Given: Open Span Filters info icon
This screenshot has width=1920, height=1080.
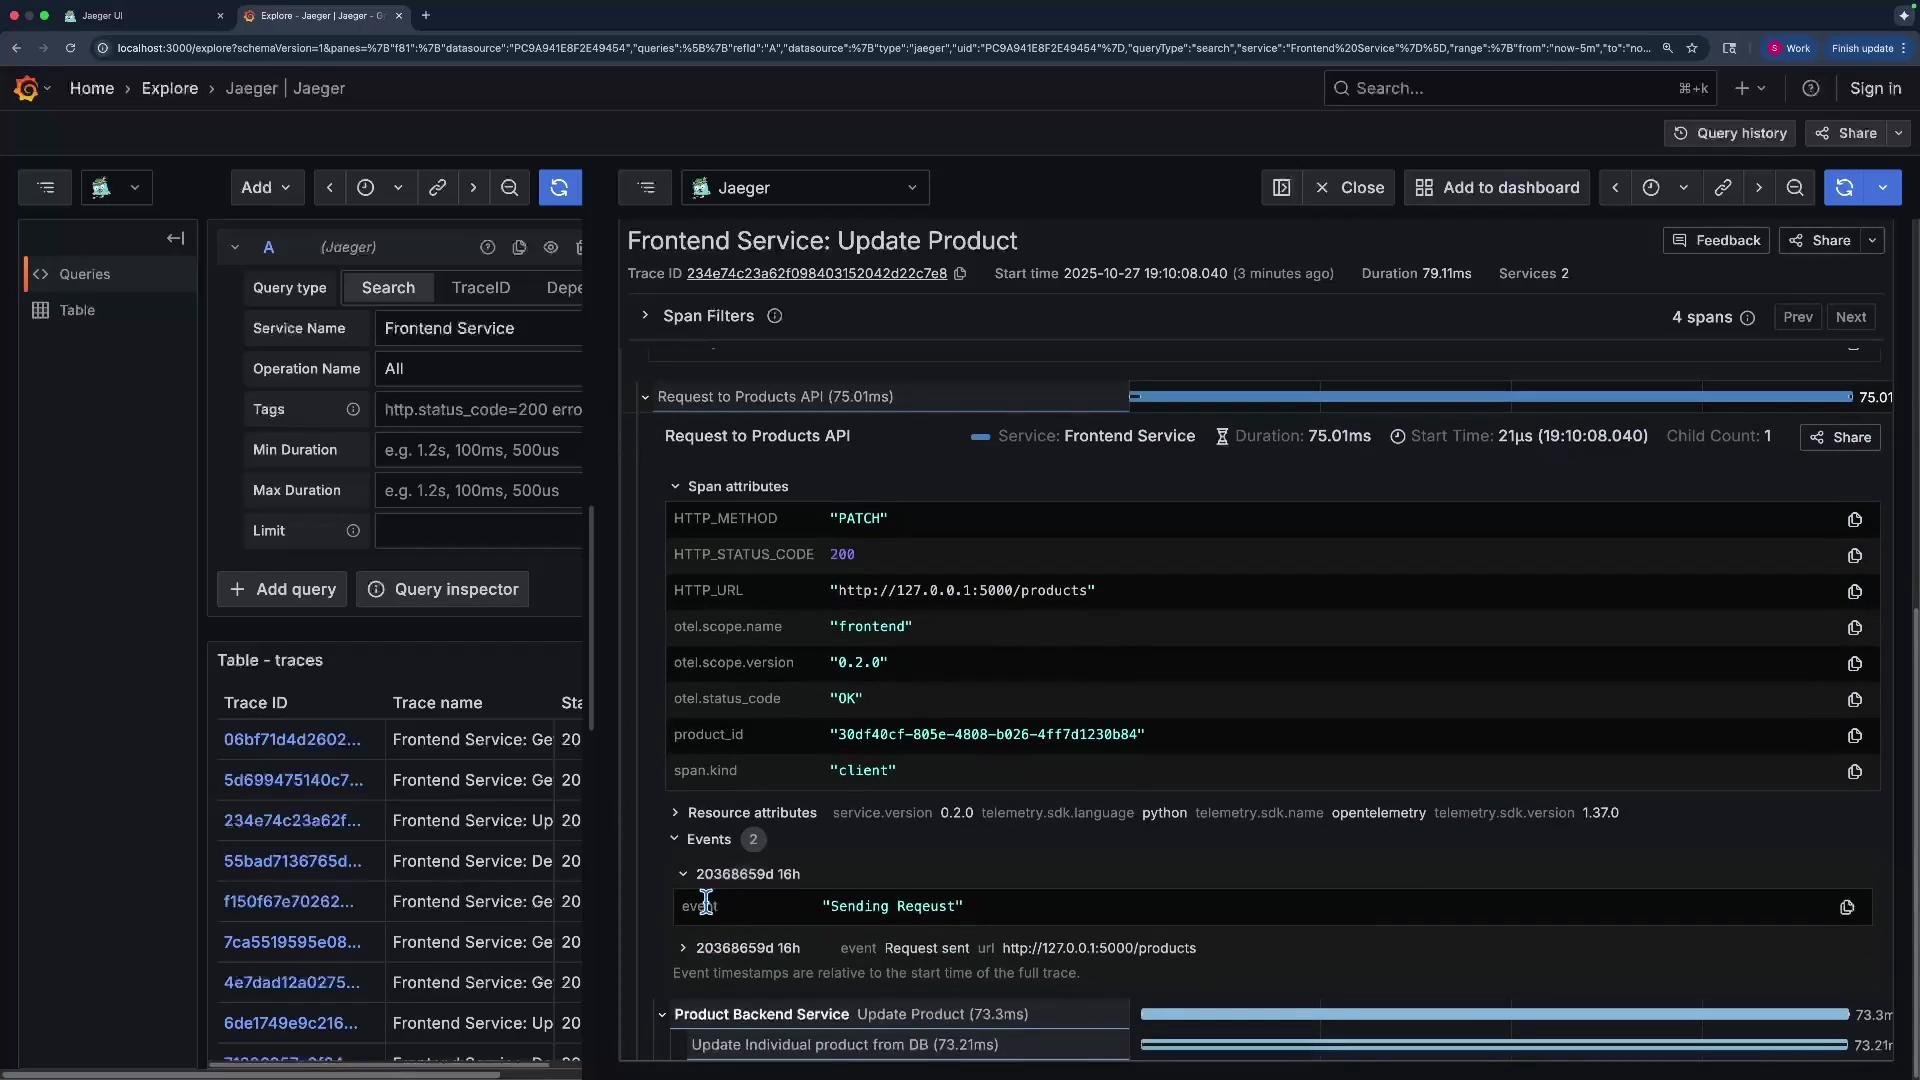Looking at the screenshot, I should (x=774, y=317).
